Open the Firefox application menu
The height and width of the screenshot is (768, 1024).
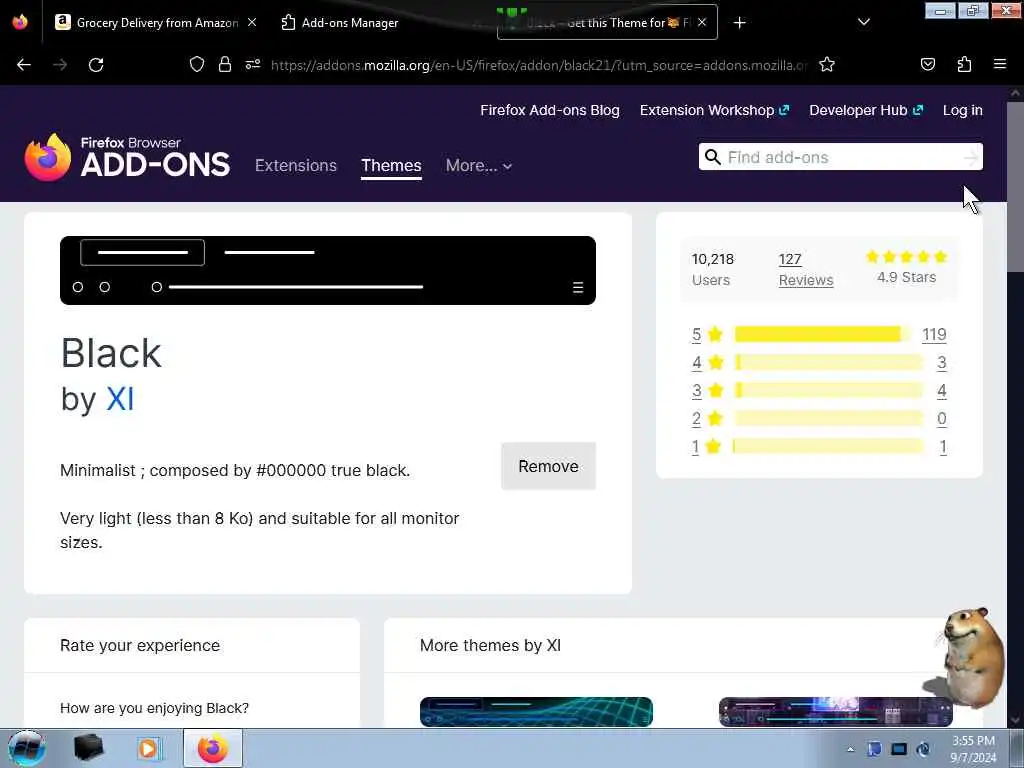coord(1000,64)
